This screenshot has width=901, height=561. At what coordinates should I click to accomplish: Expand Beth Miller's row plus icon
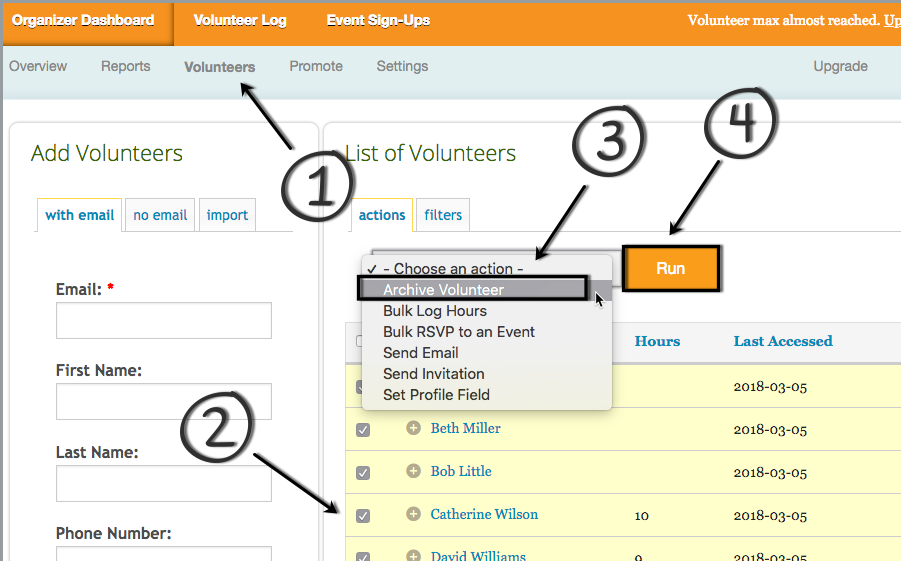[413, 428]
